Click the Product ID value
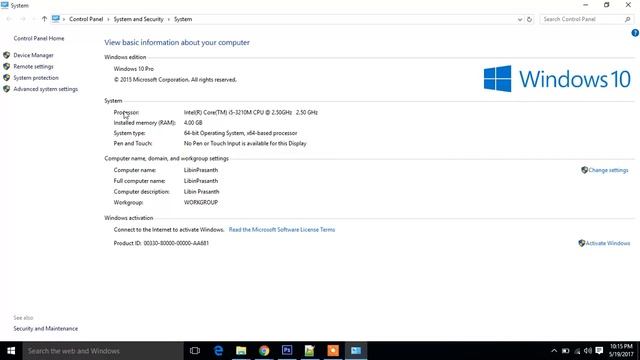Image resolution: width=640 pixels, height=360 pixels. point(176,243)
